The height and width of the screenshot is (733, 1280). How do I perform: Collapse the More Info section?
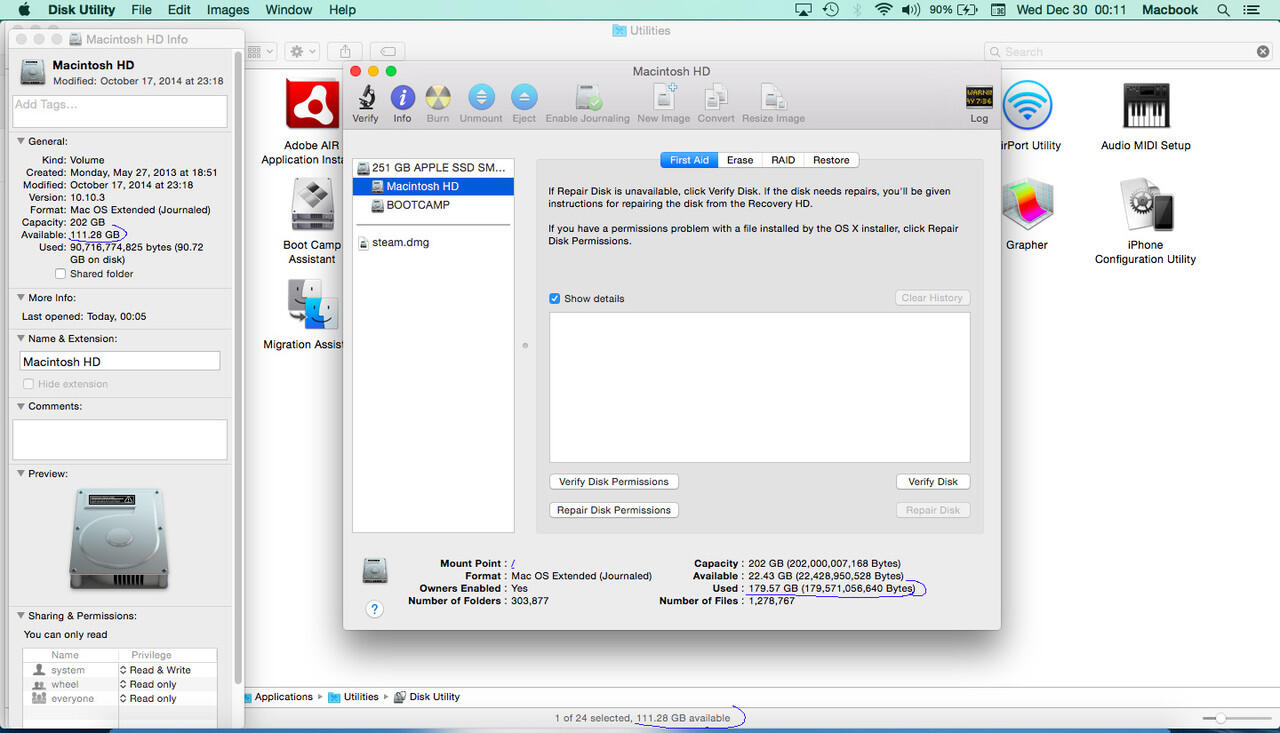click(x=21, y=298)
